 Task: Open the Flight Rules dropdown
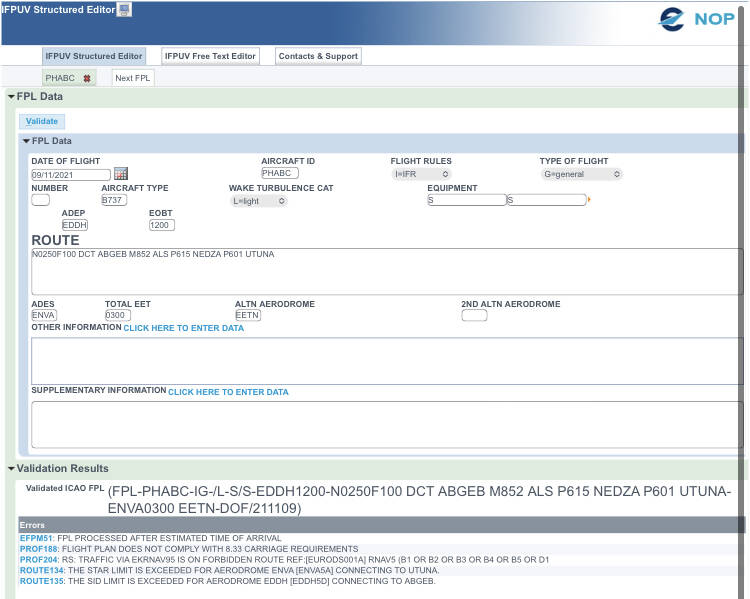pyautogui.click(x=421, y=174)
